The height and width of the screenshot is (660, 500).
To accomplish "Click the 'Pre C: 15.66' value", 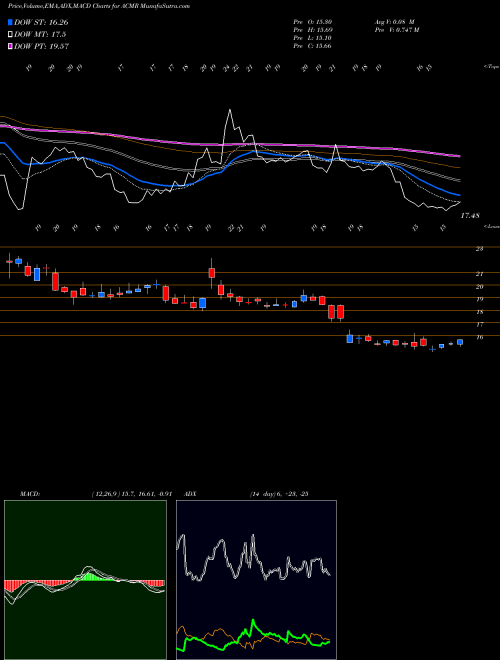I will click(x=313, y=46).
